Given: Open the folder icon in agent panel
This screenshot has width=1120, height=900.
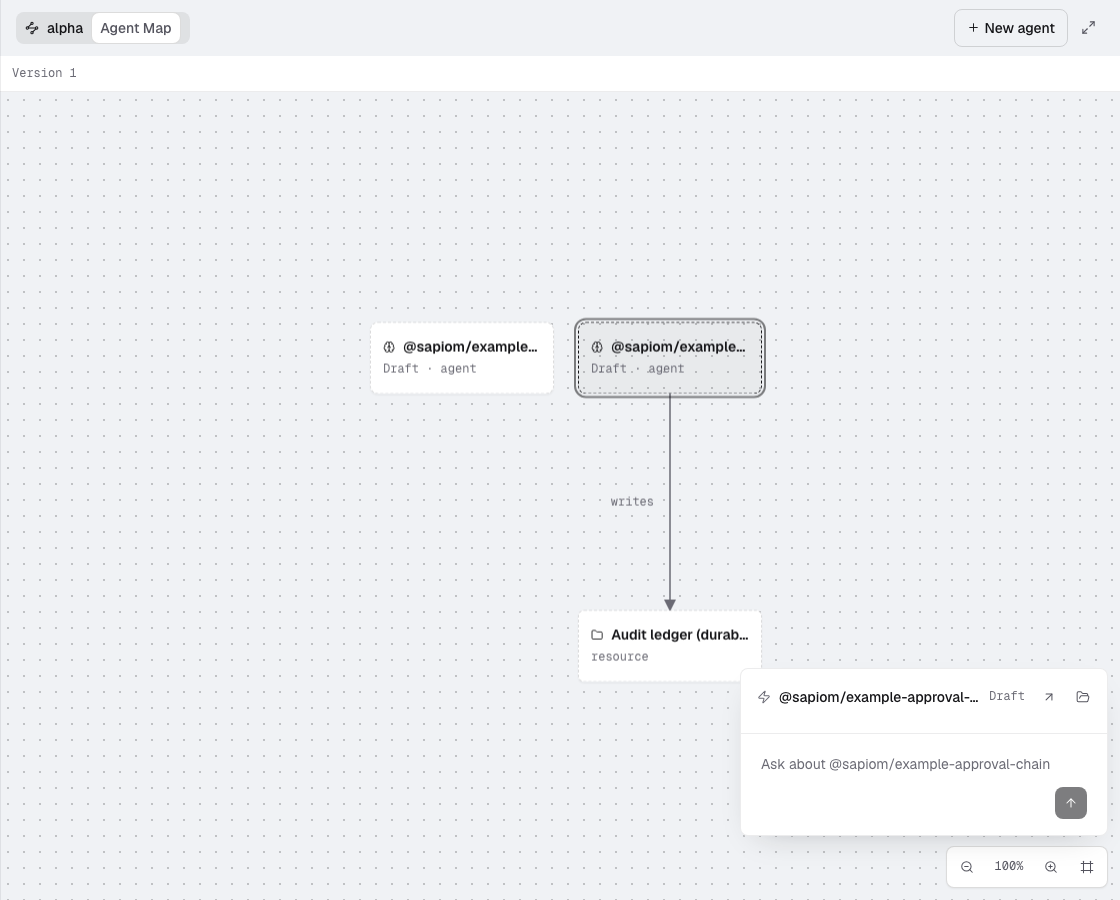Looking at the screenshot, I should pyautogui.click(x=1082, y=696).
